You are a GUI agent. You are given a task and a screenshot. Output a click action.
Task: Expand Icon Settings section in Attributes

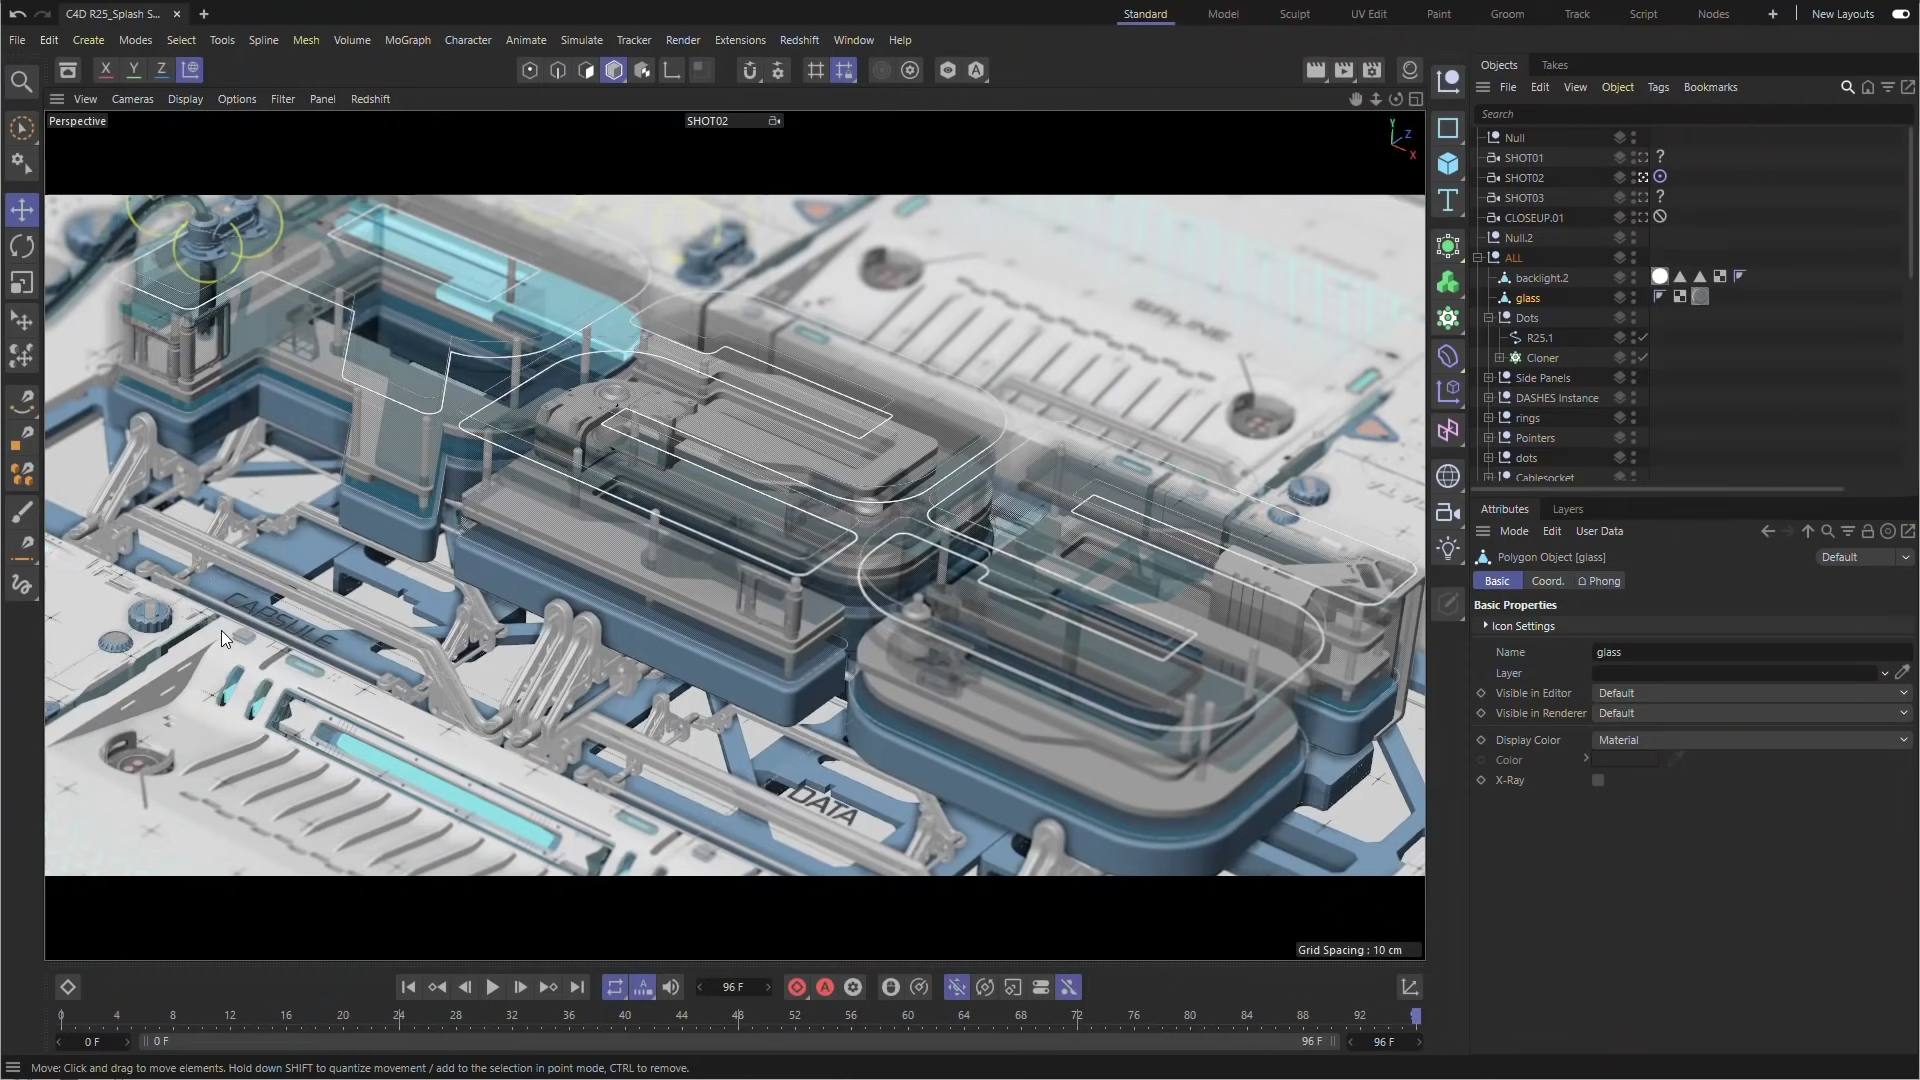(1484, 625)
